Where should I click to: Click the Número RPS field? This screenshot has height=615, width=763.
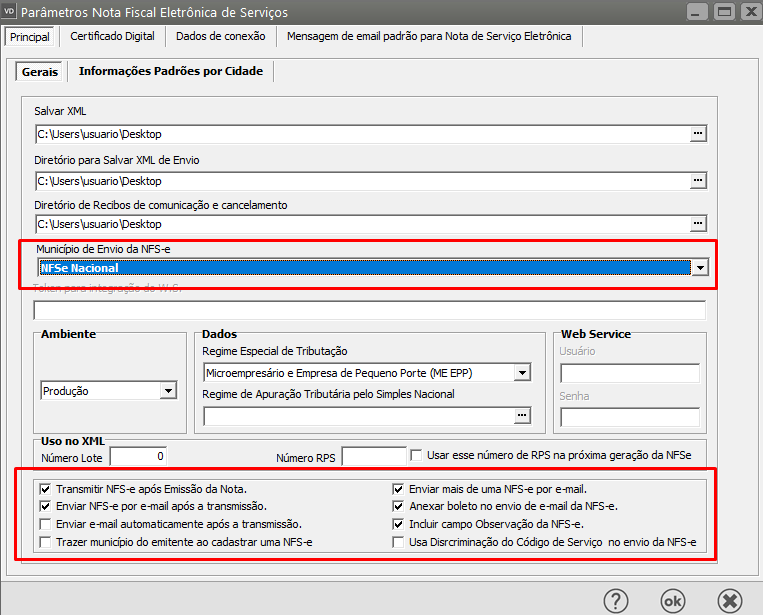click(x=374, y=456)
